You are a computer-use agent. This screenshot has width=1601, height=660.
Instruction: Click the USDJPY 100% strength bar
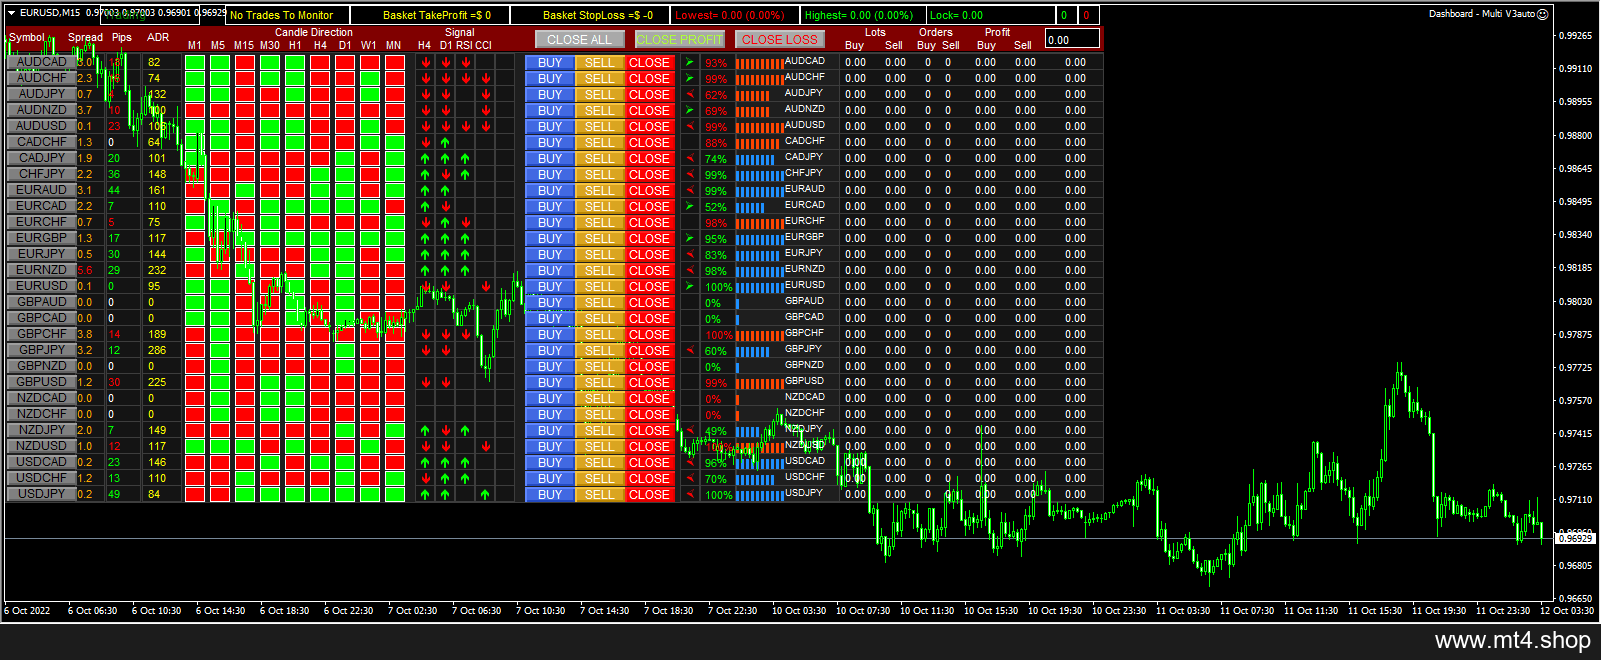(760, 495)
